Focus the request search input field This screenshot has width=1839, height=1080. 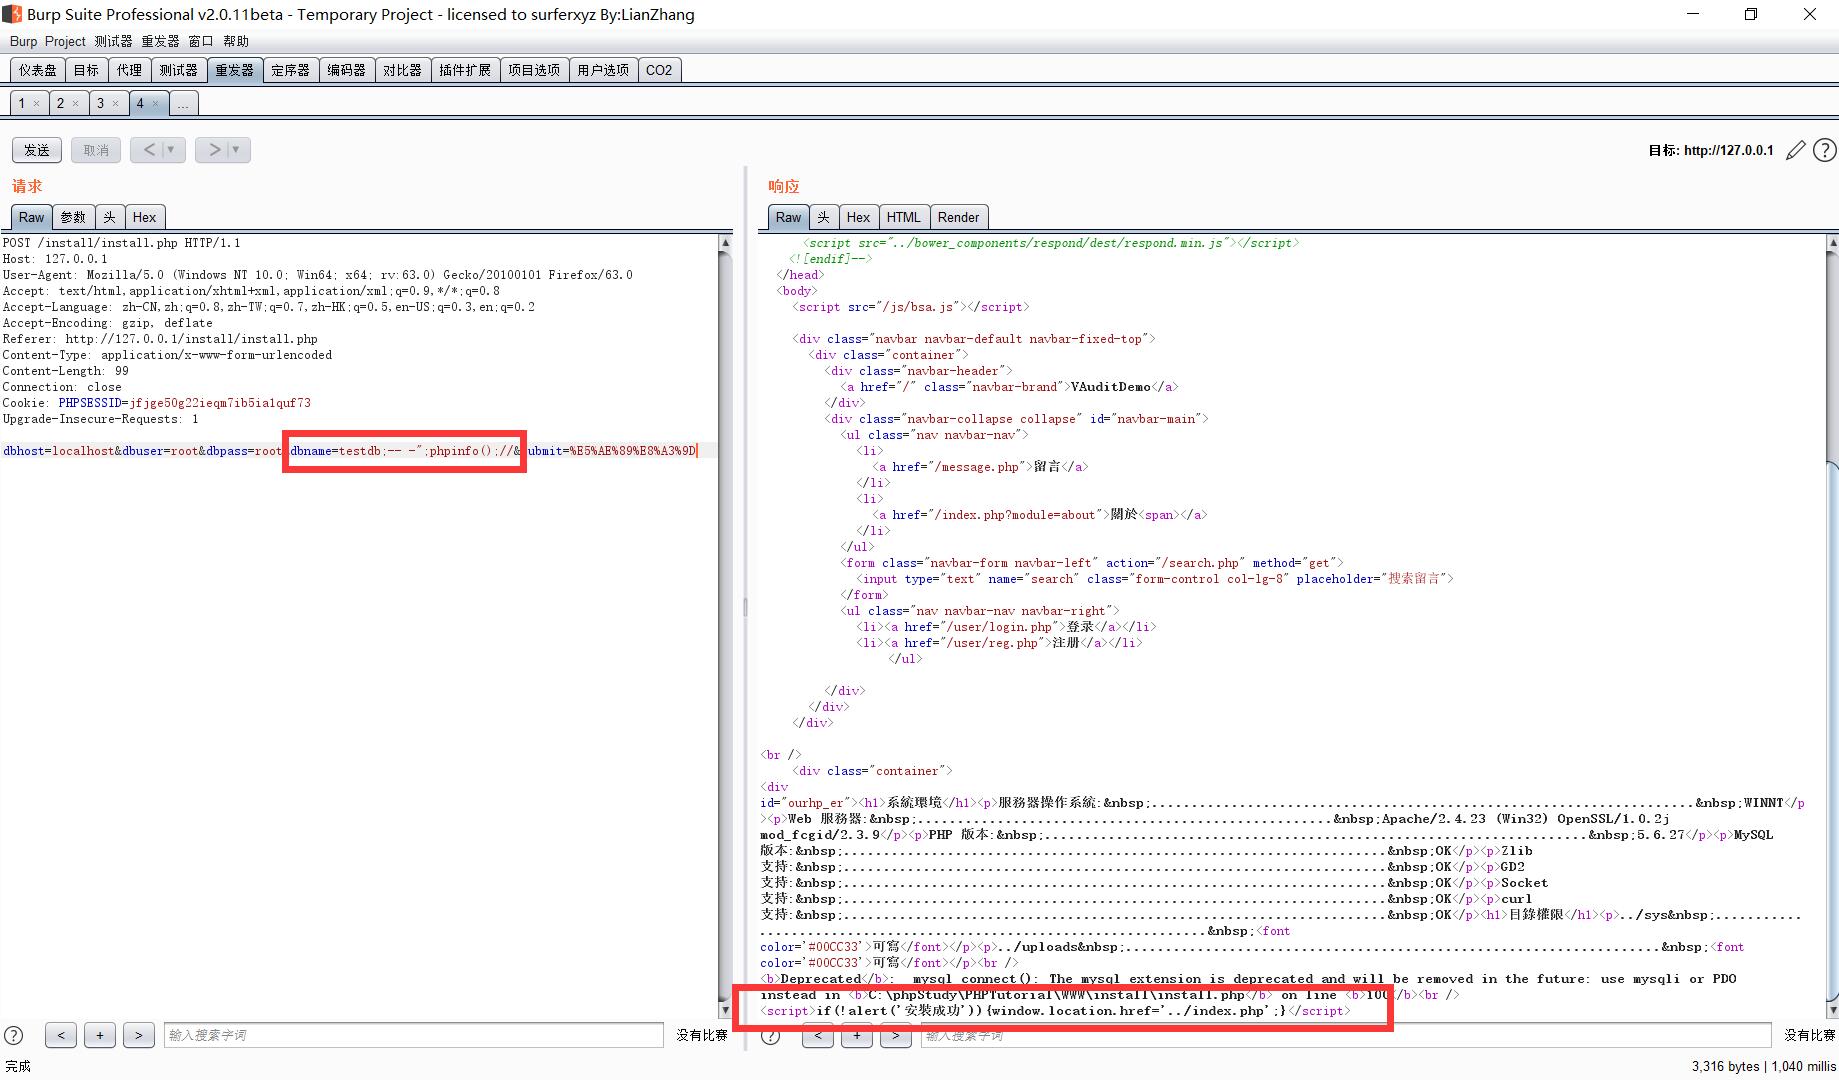pos(414,1035)
